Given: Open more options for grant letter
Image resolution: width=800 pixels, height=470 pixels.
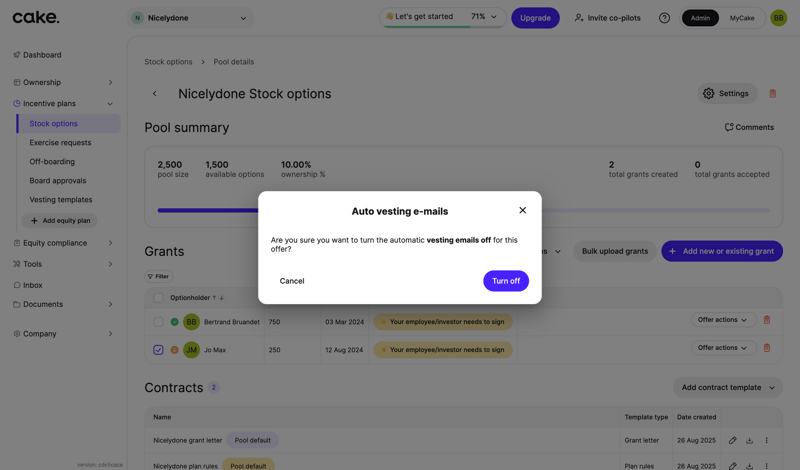Looking at the screenshot, I should [767, 440].
